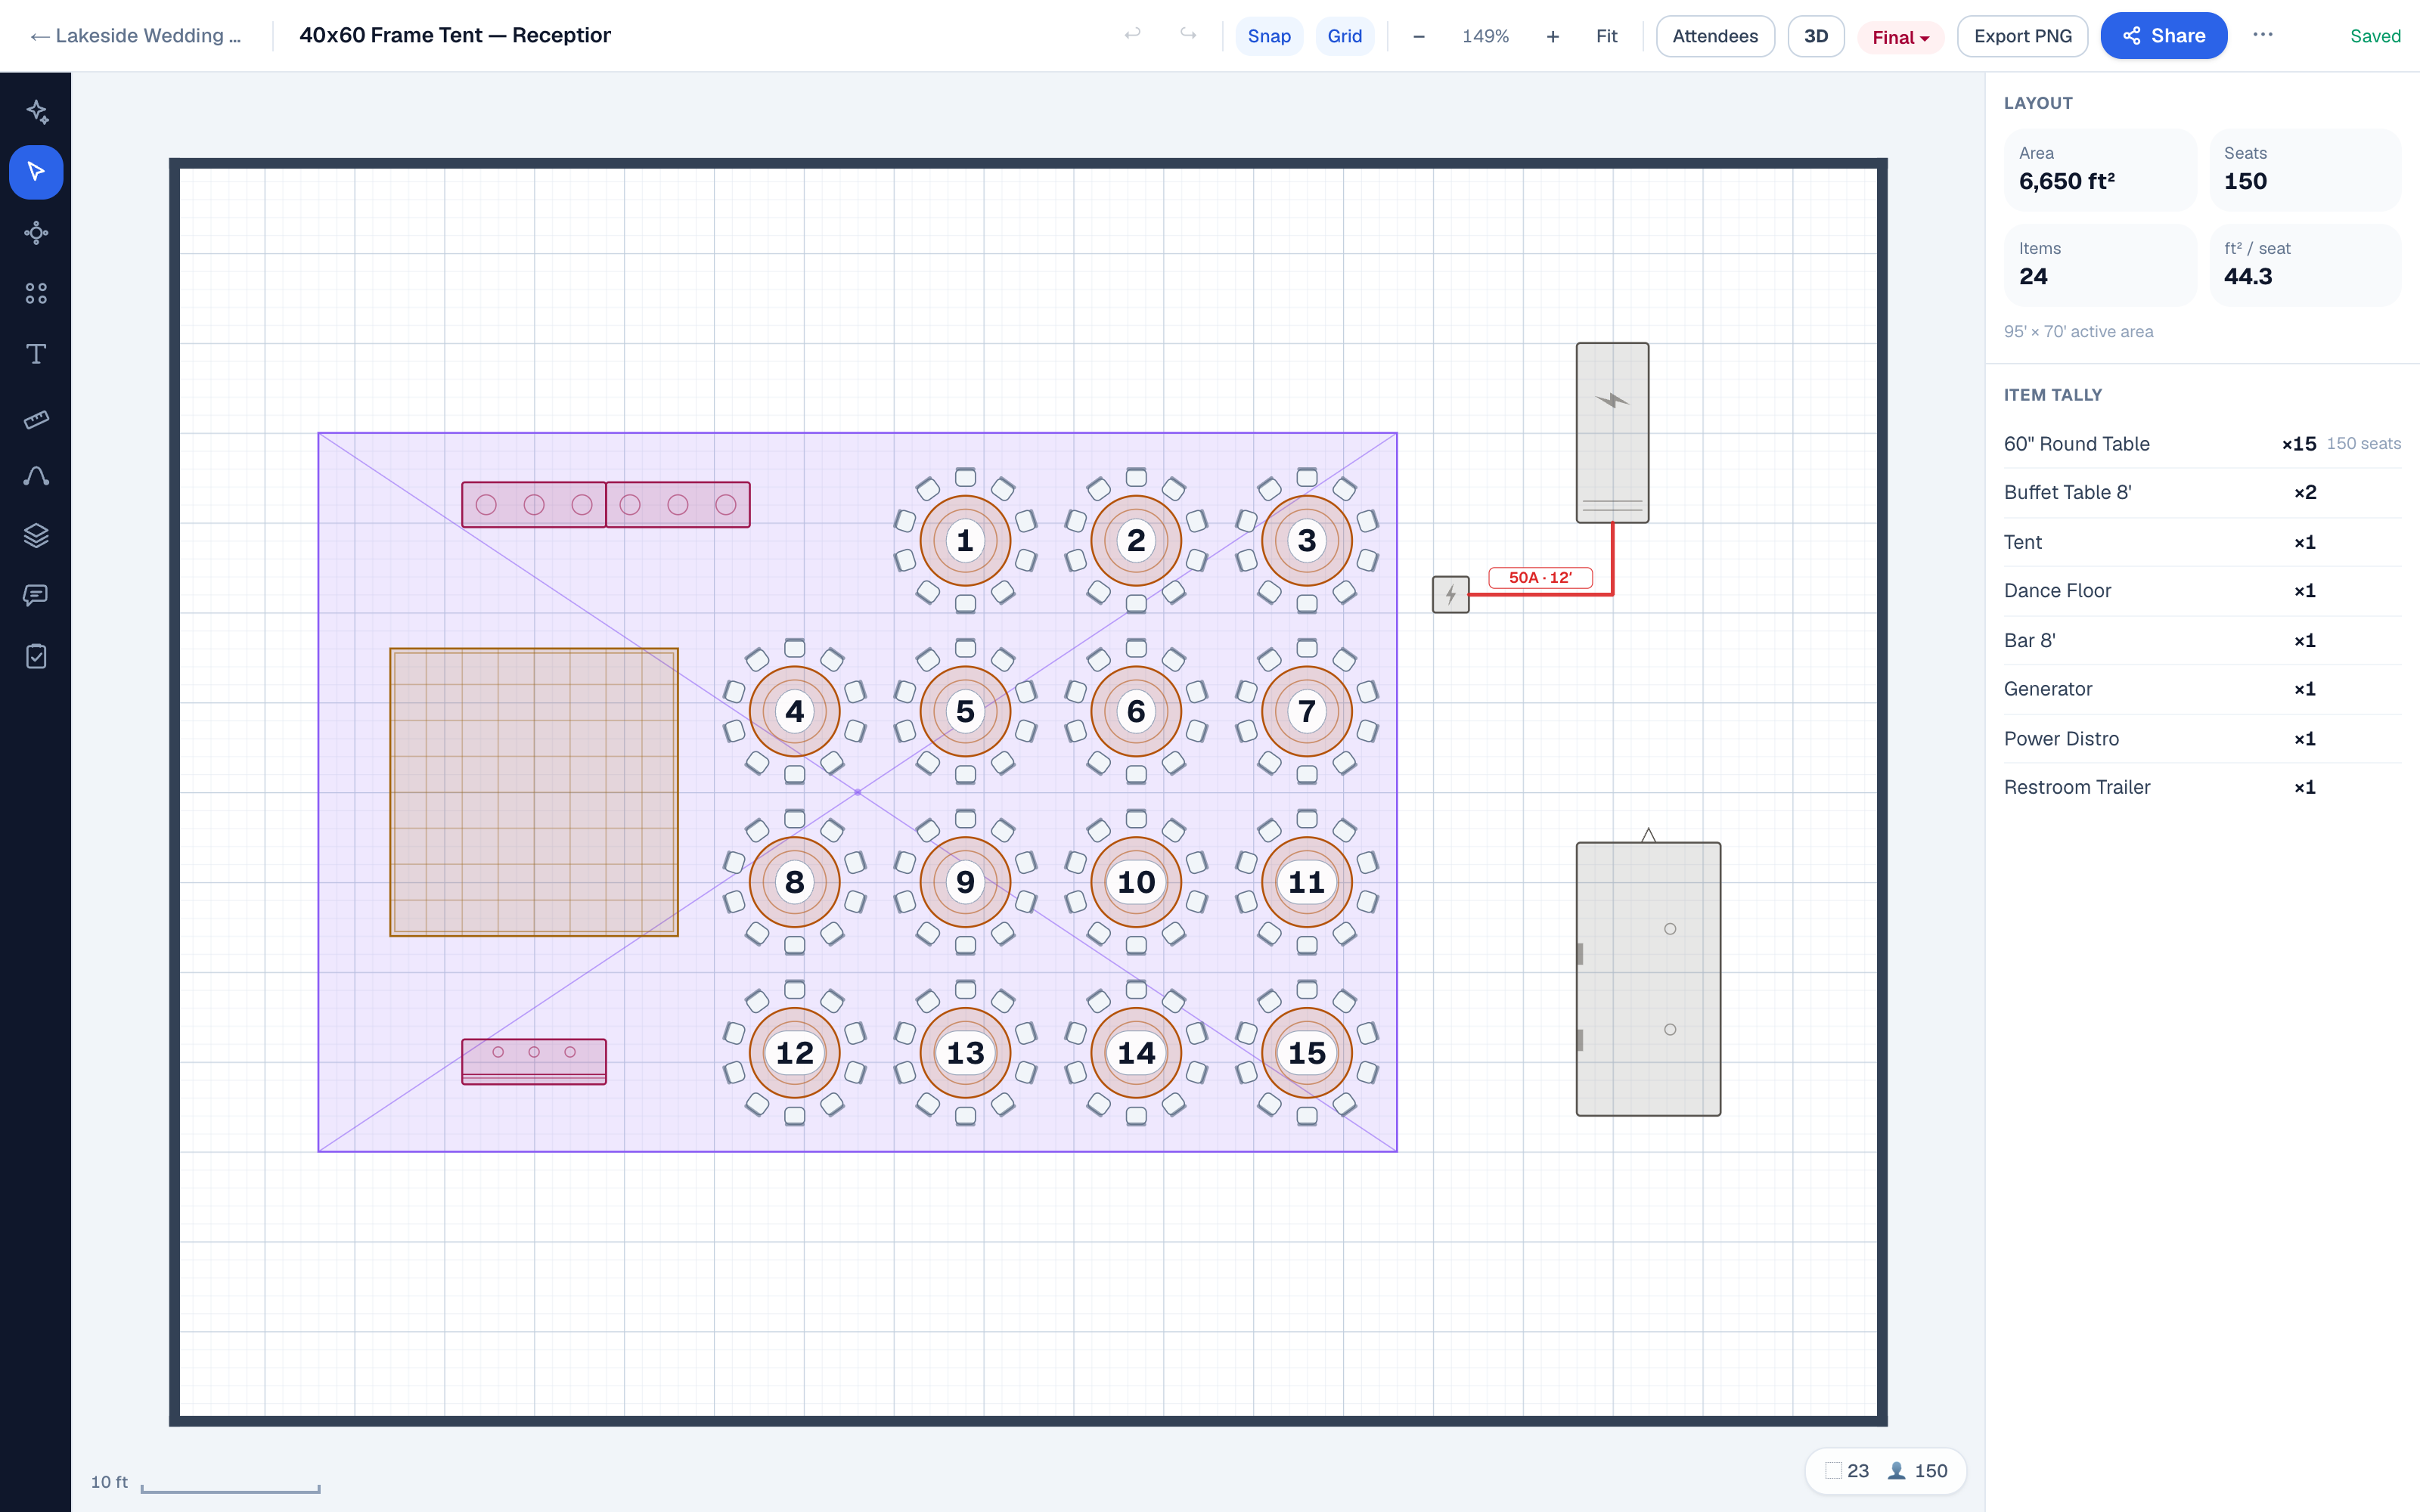
Task: Select the generator object on canvas
Action: (1612, 432)
